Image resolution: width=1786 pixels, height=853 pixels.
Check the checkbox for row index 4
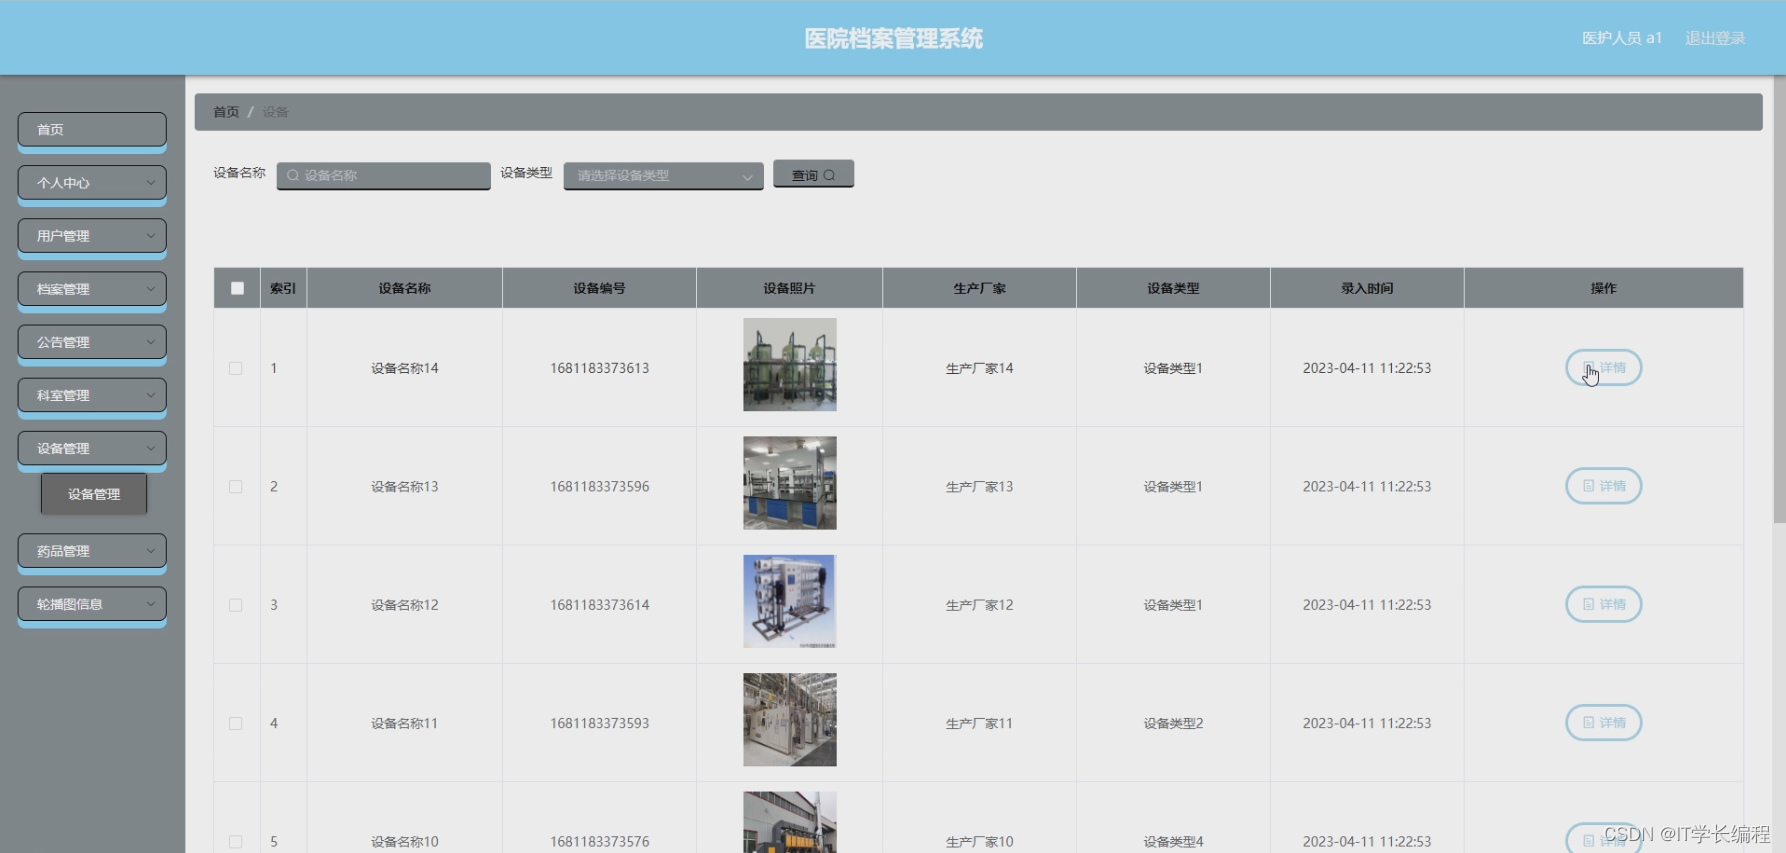[x=236, y=723]
